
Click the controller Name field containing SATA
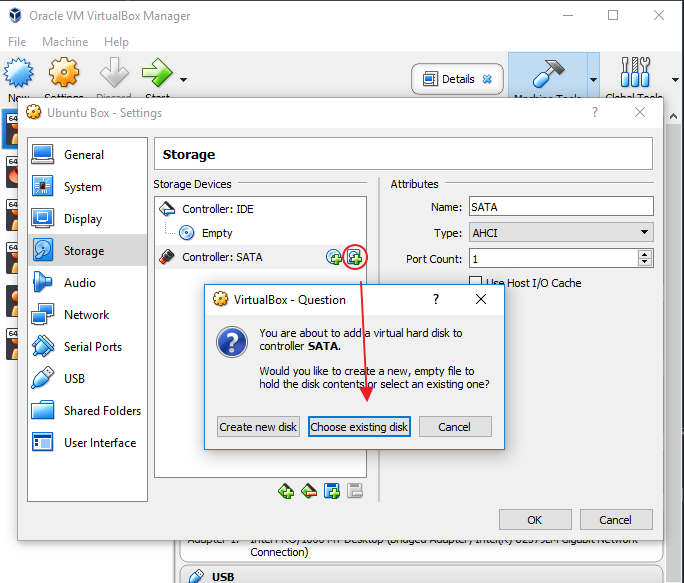(561, 206)
